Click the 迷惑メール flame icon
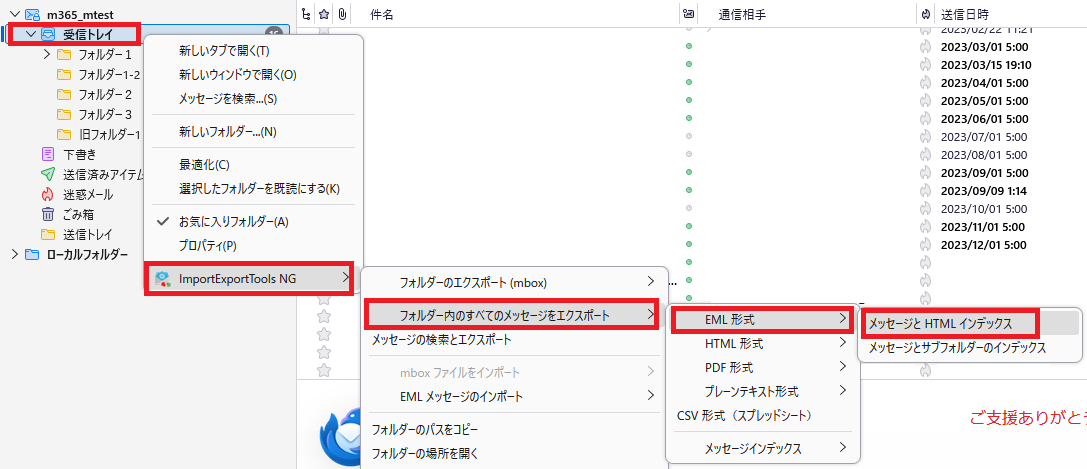1087x469 pixels. point(48,195)
